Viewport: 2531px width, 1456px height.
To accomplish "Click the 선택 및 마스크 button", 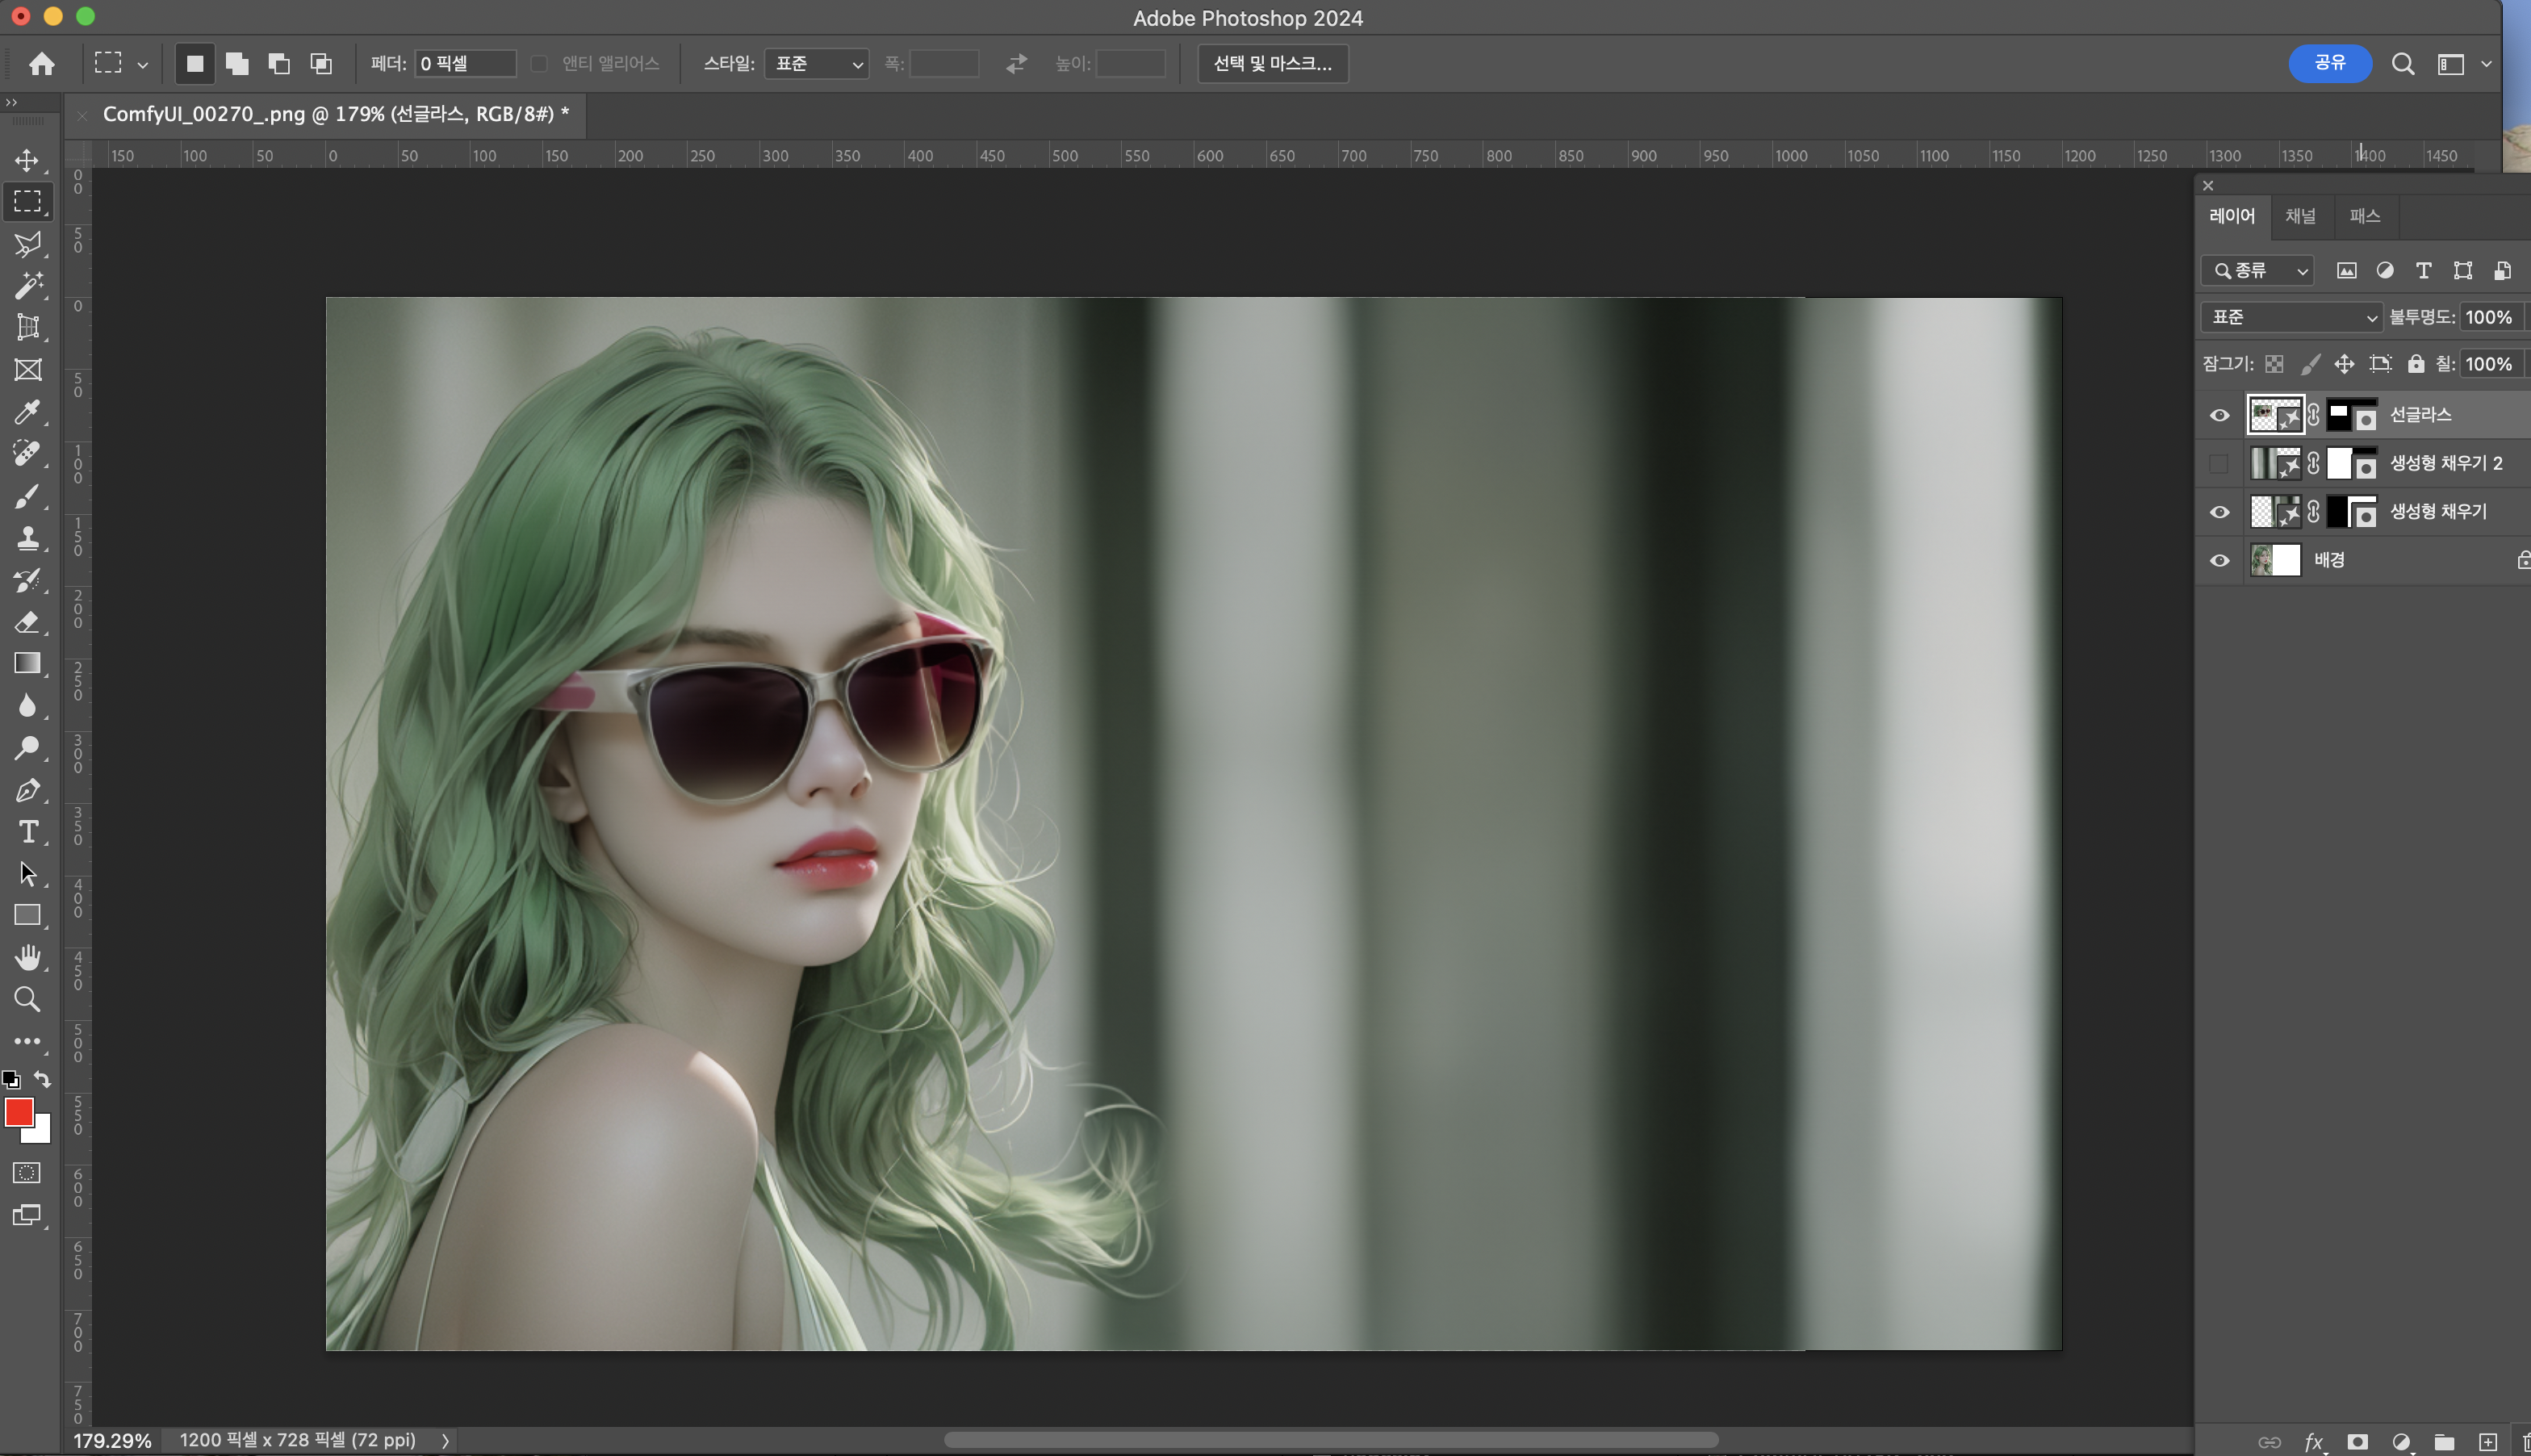I will click(x=1272, y=64).
